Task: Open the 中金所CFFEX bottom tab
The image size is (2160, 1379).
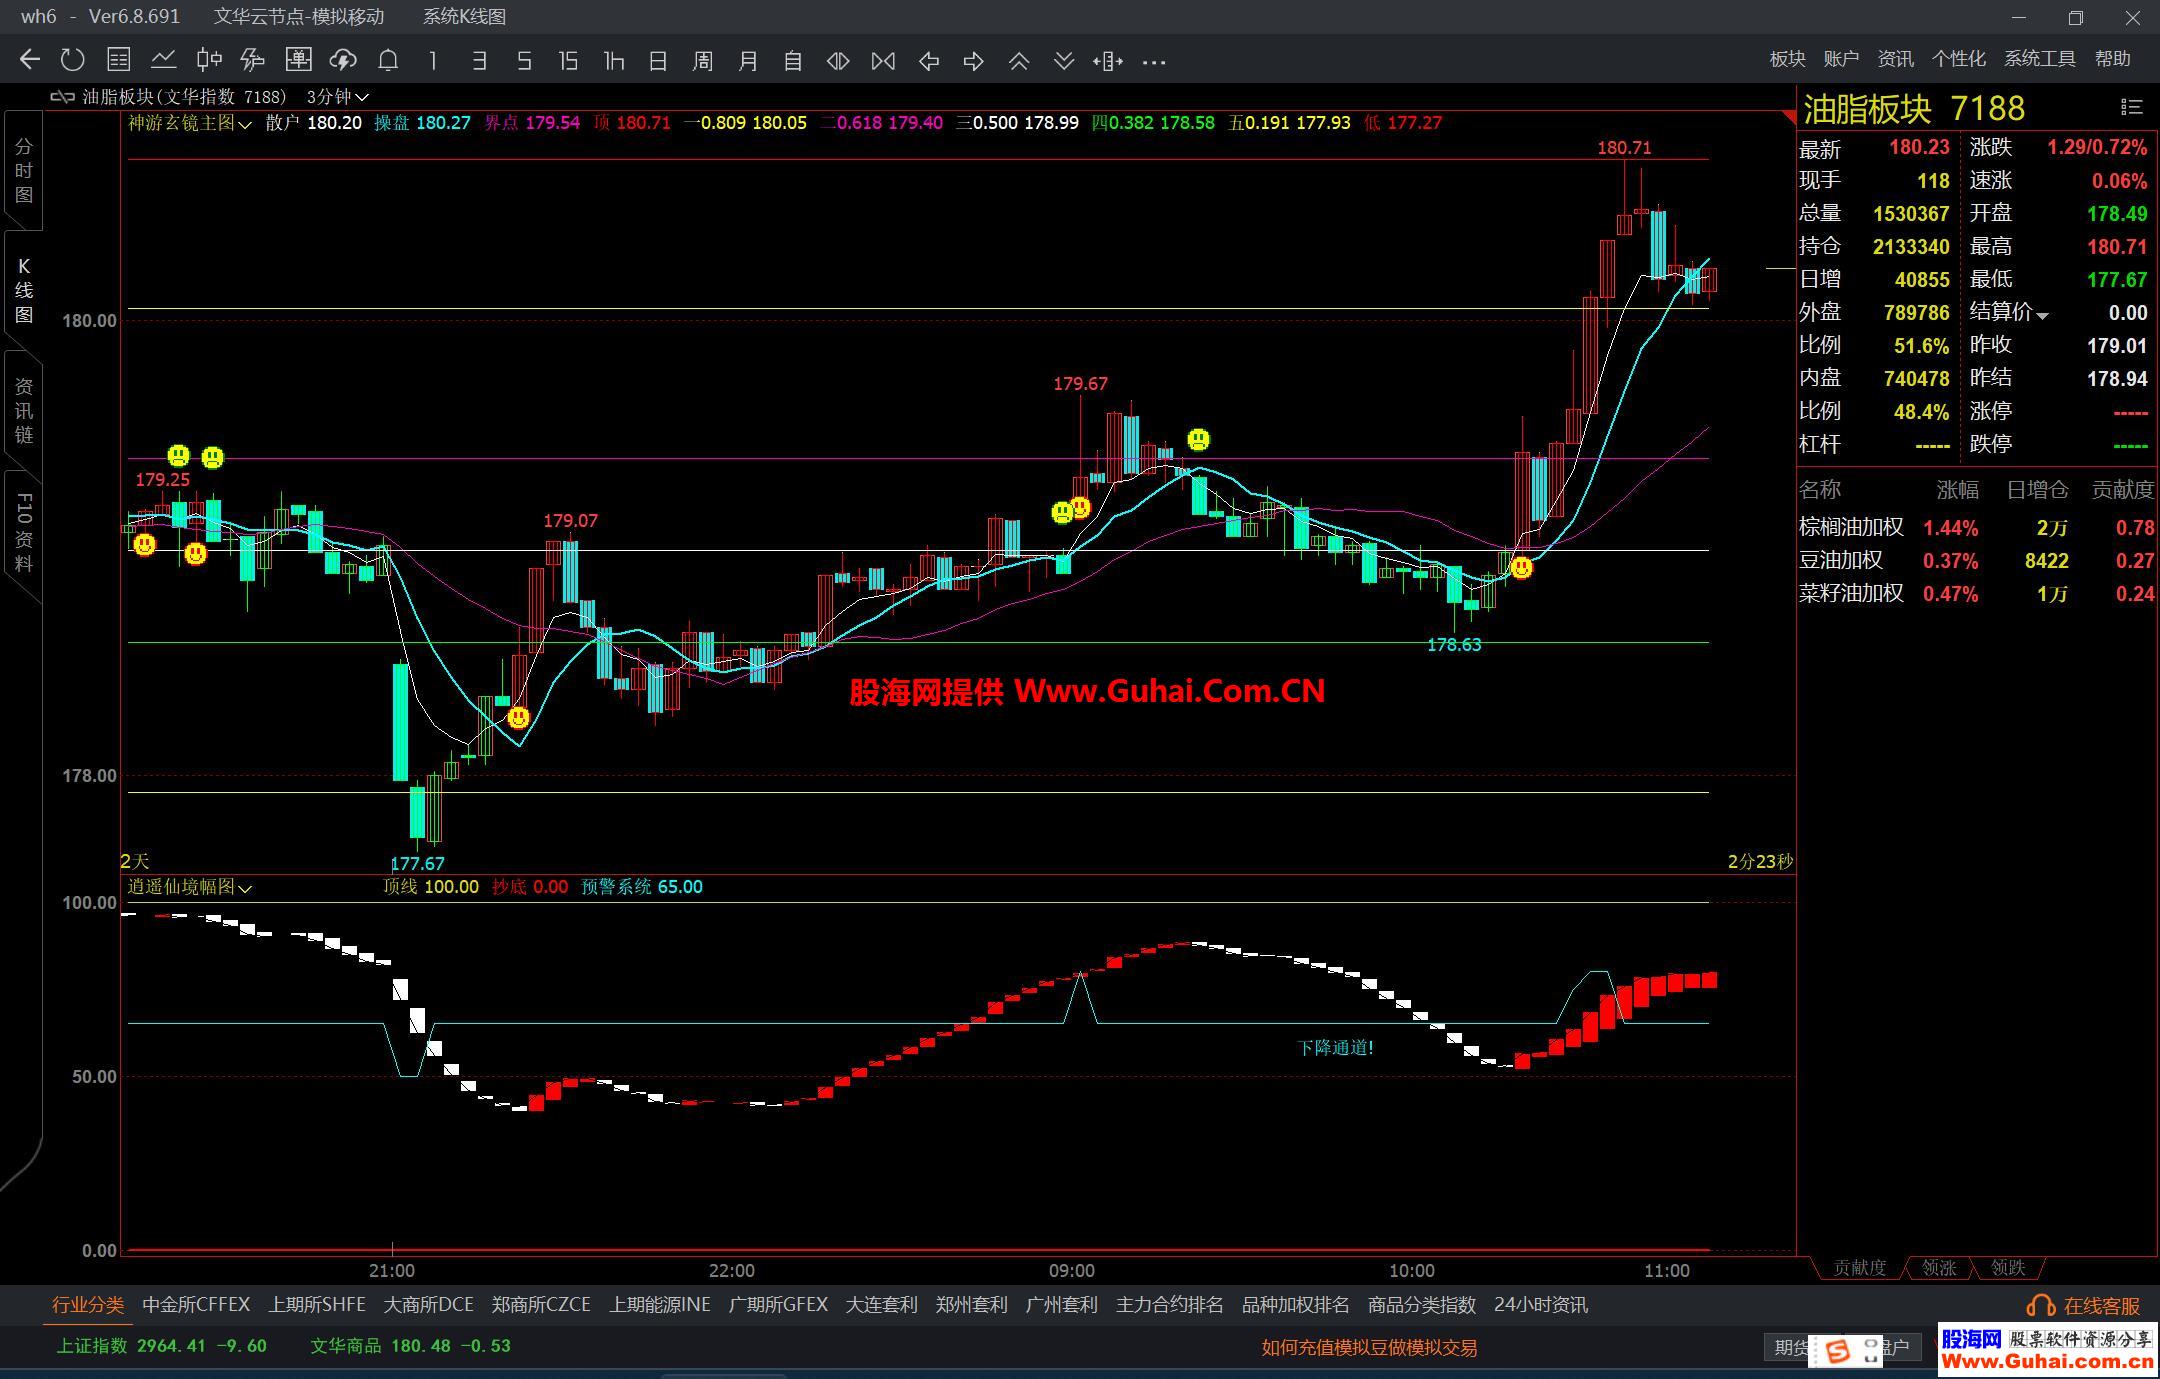Action: click(x=196, y=1305)
